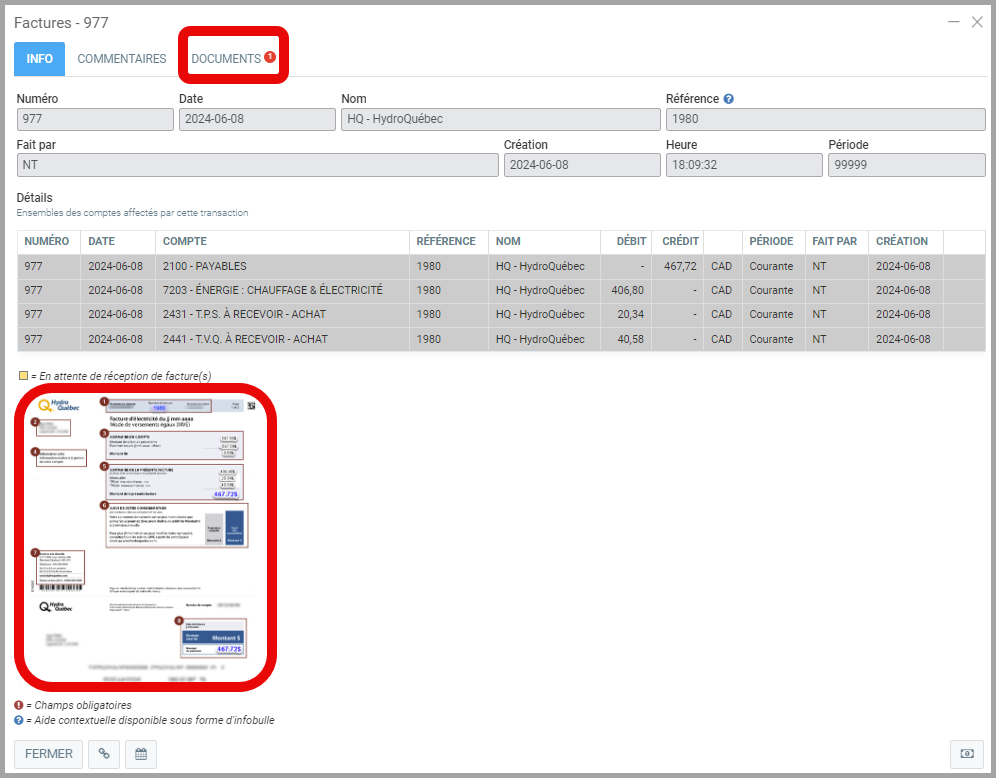Screen dimensions: 996x778
Task: Click the link icon button beside FERMER
Action: click(104, 754)
